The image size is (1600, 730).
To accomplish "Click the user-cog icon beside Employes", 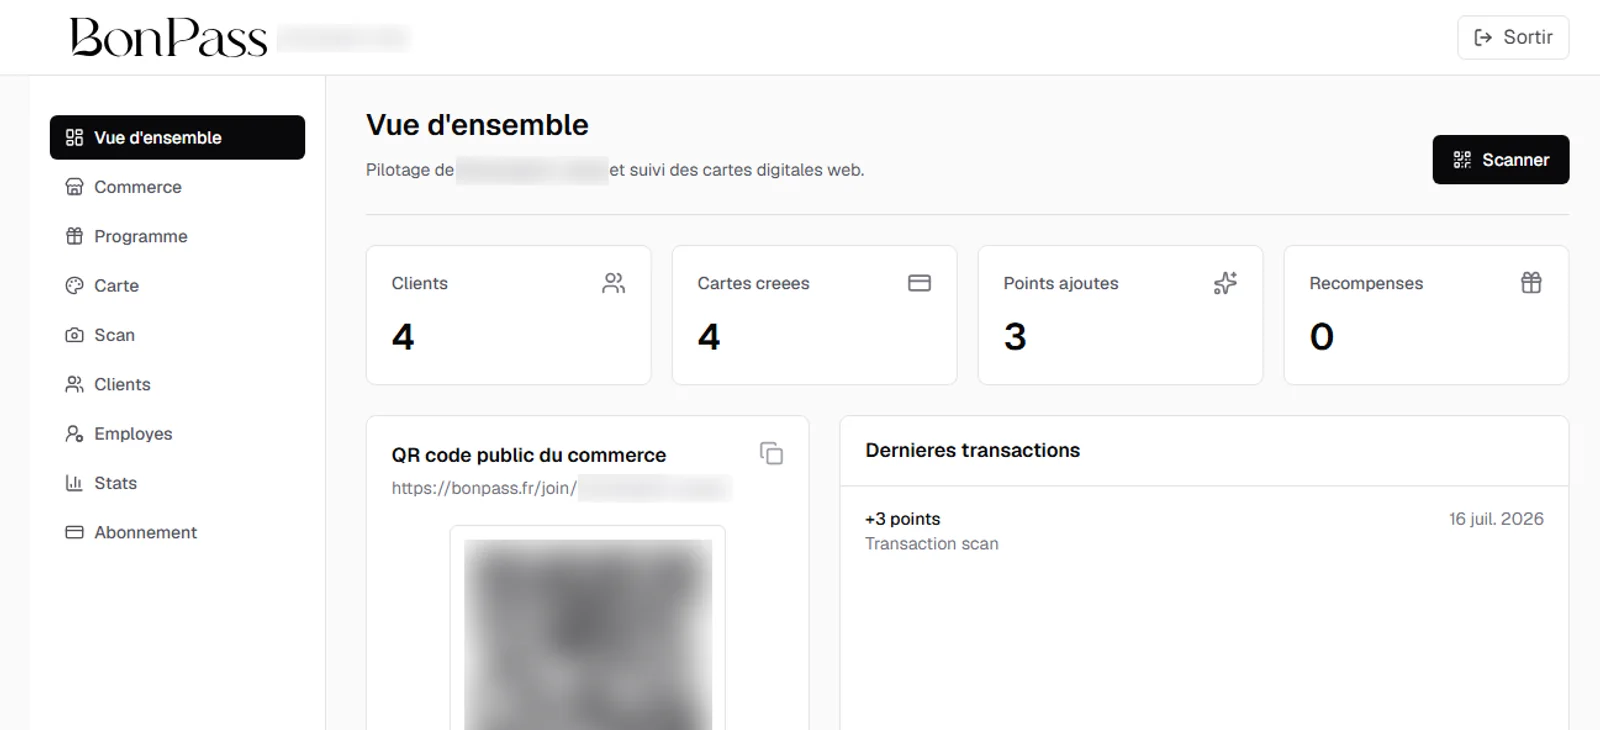I will point(74,433).
